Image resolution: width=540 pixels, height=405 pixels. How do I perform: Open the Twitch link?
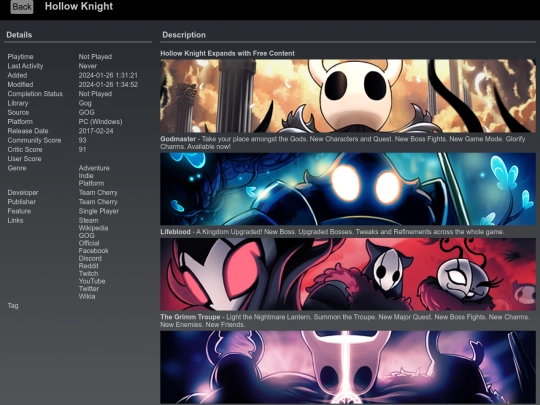point(89,273)
